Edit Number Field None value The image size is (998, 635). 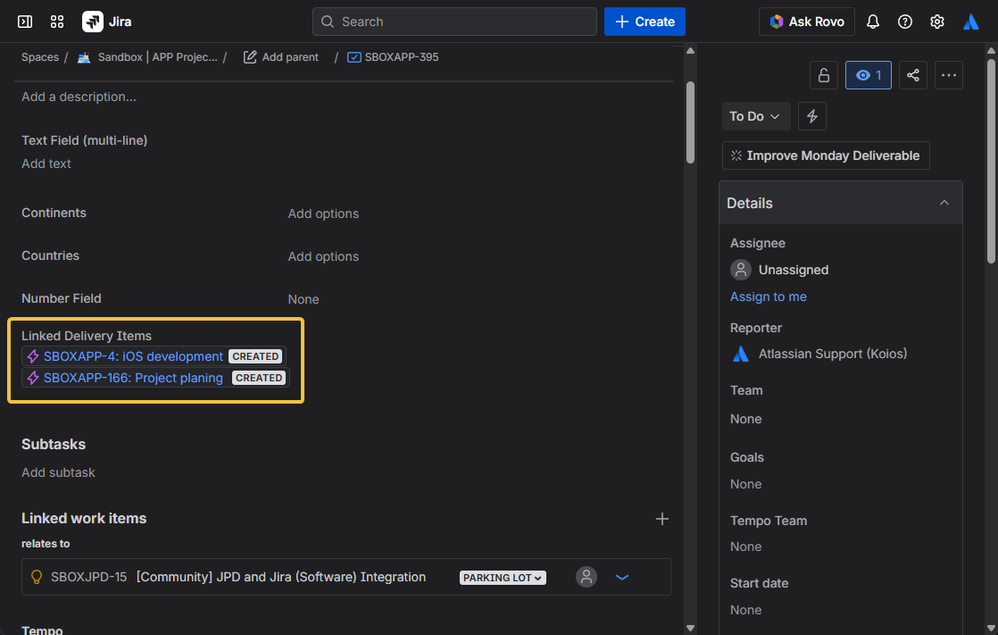[x=303, y=299]
